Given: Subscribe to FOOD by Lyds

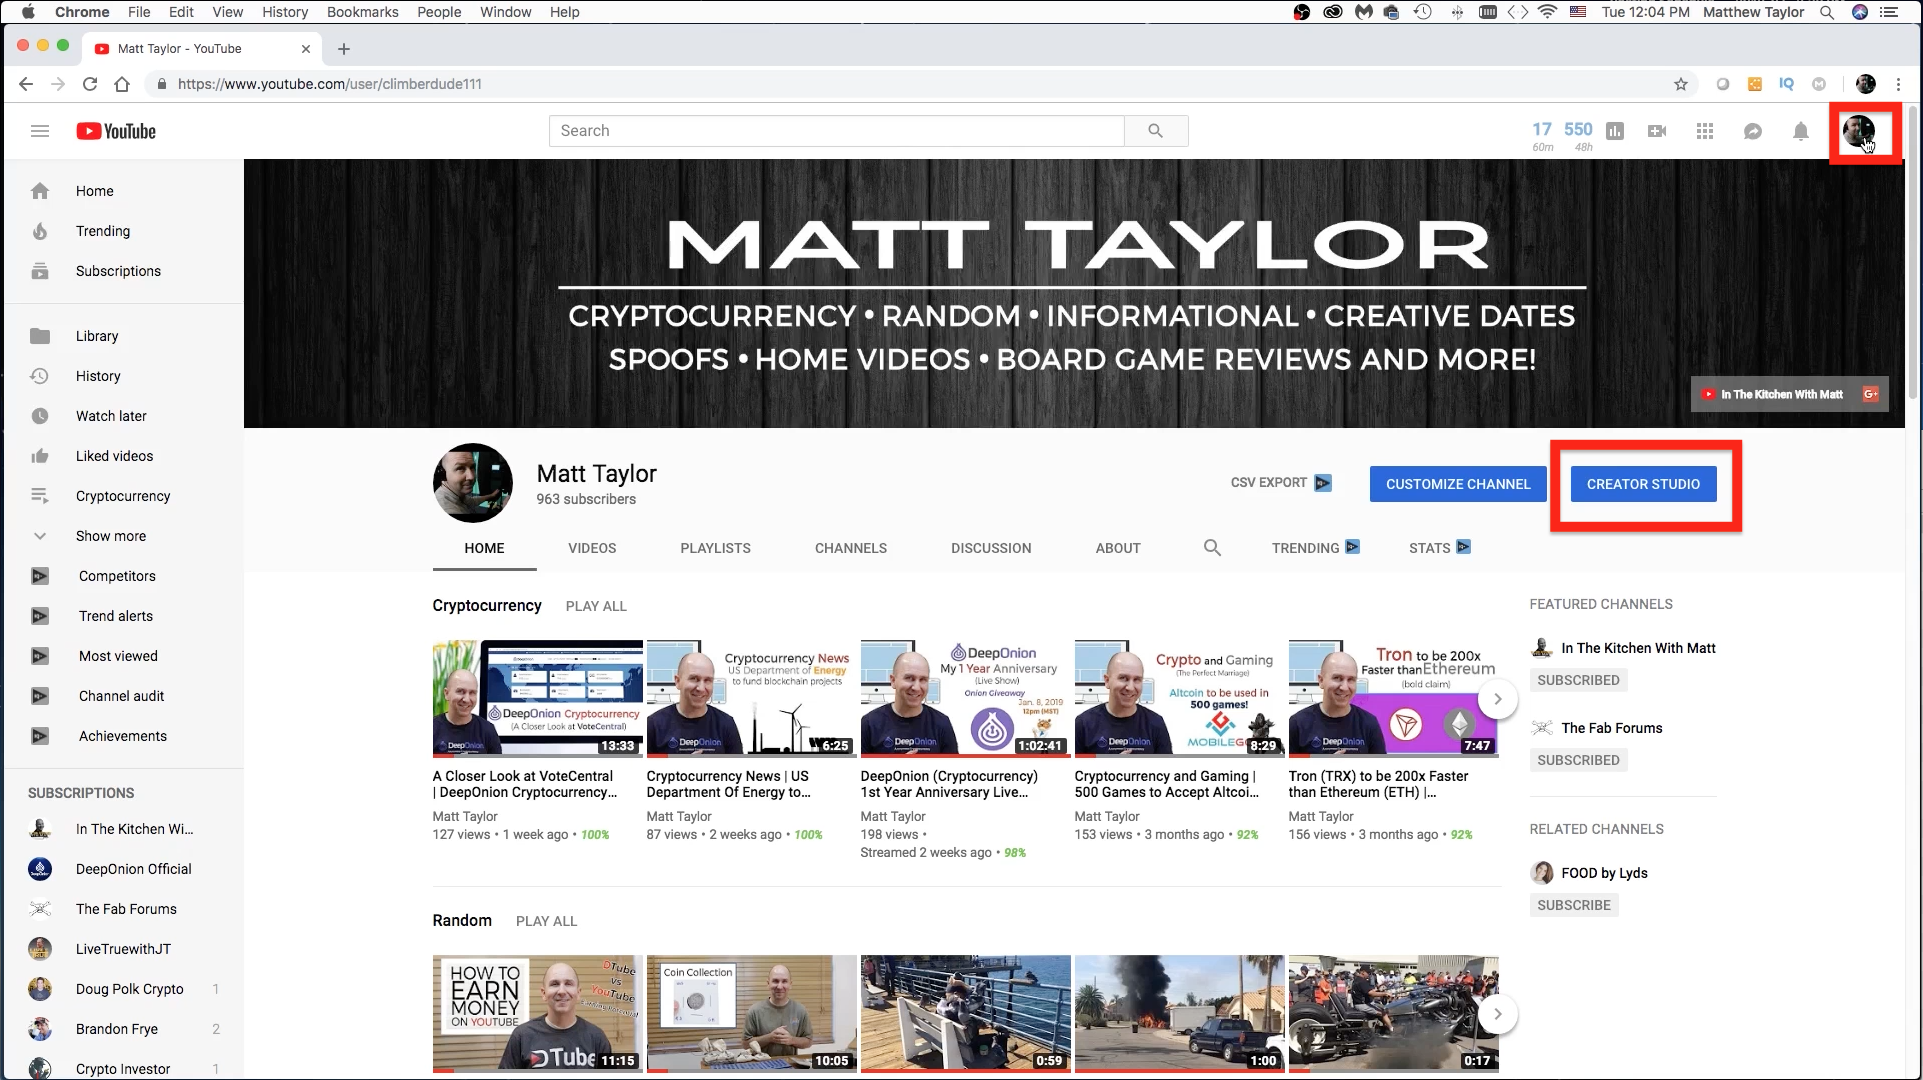Looking at the screenshot, I should (x=1574, y=905).
